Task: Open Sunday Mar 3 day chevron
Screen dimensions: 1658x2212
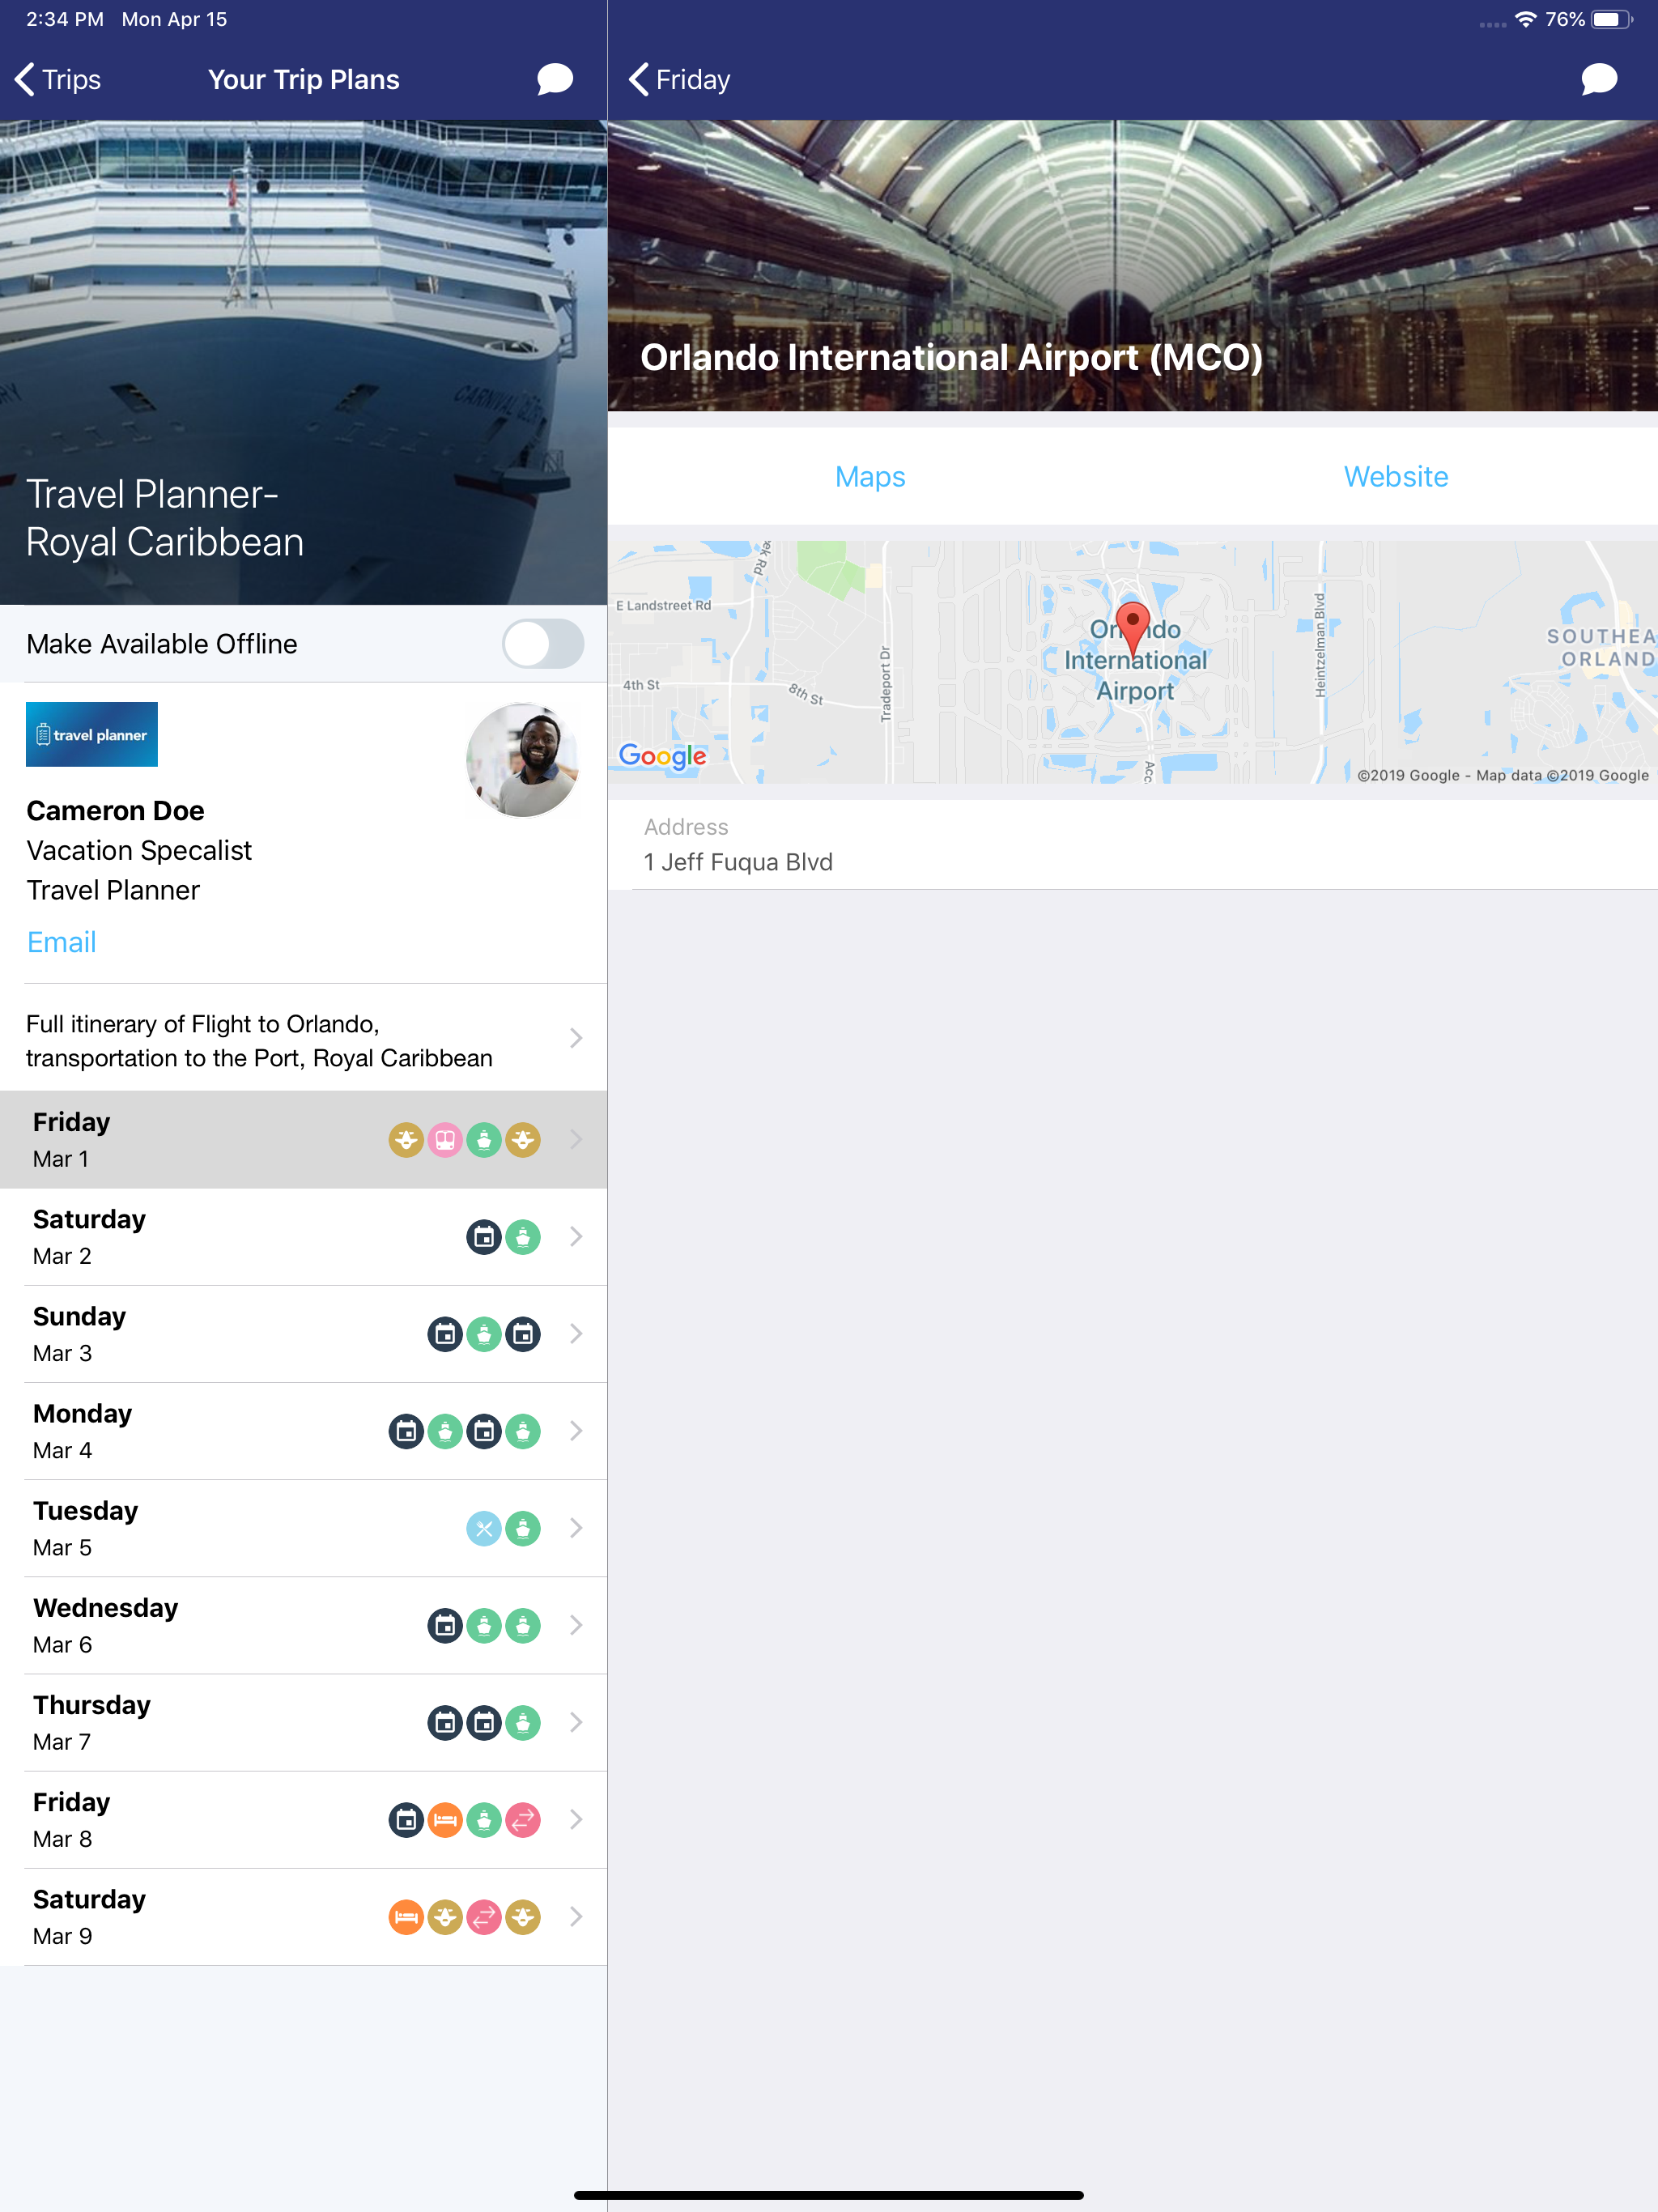Action: (x=576, y=1333)
